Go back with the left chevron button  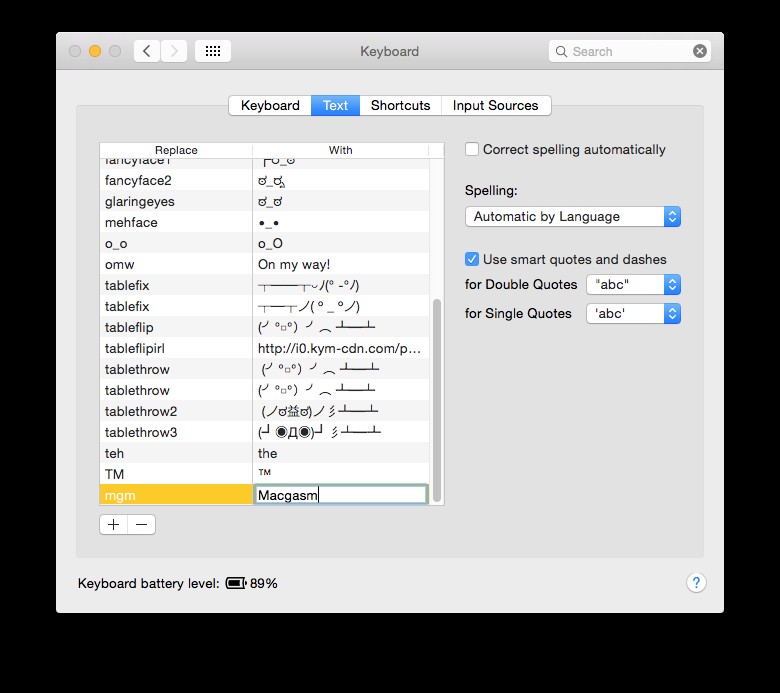(147, 51)
